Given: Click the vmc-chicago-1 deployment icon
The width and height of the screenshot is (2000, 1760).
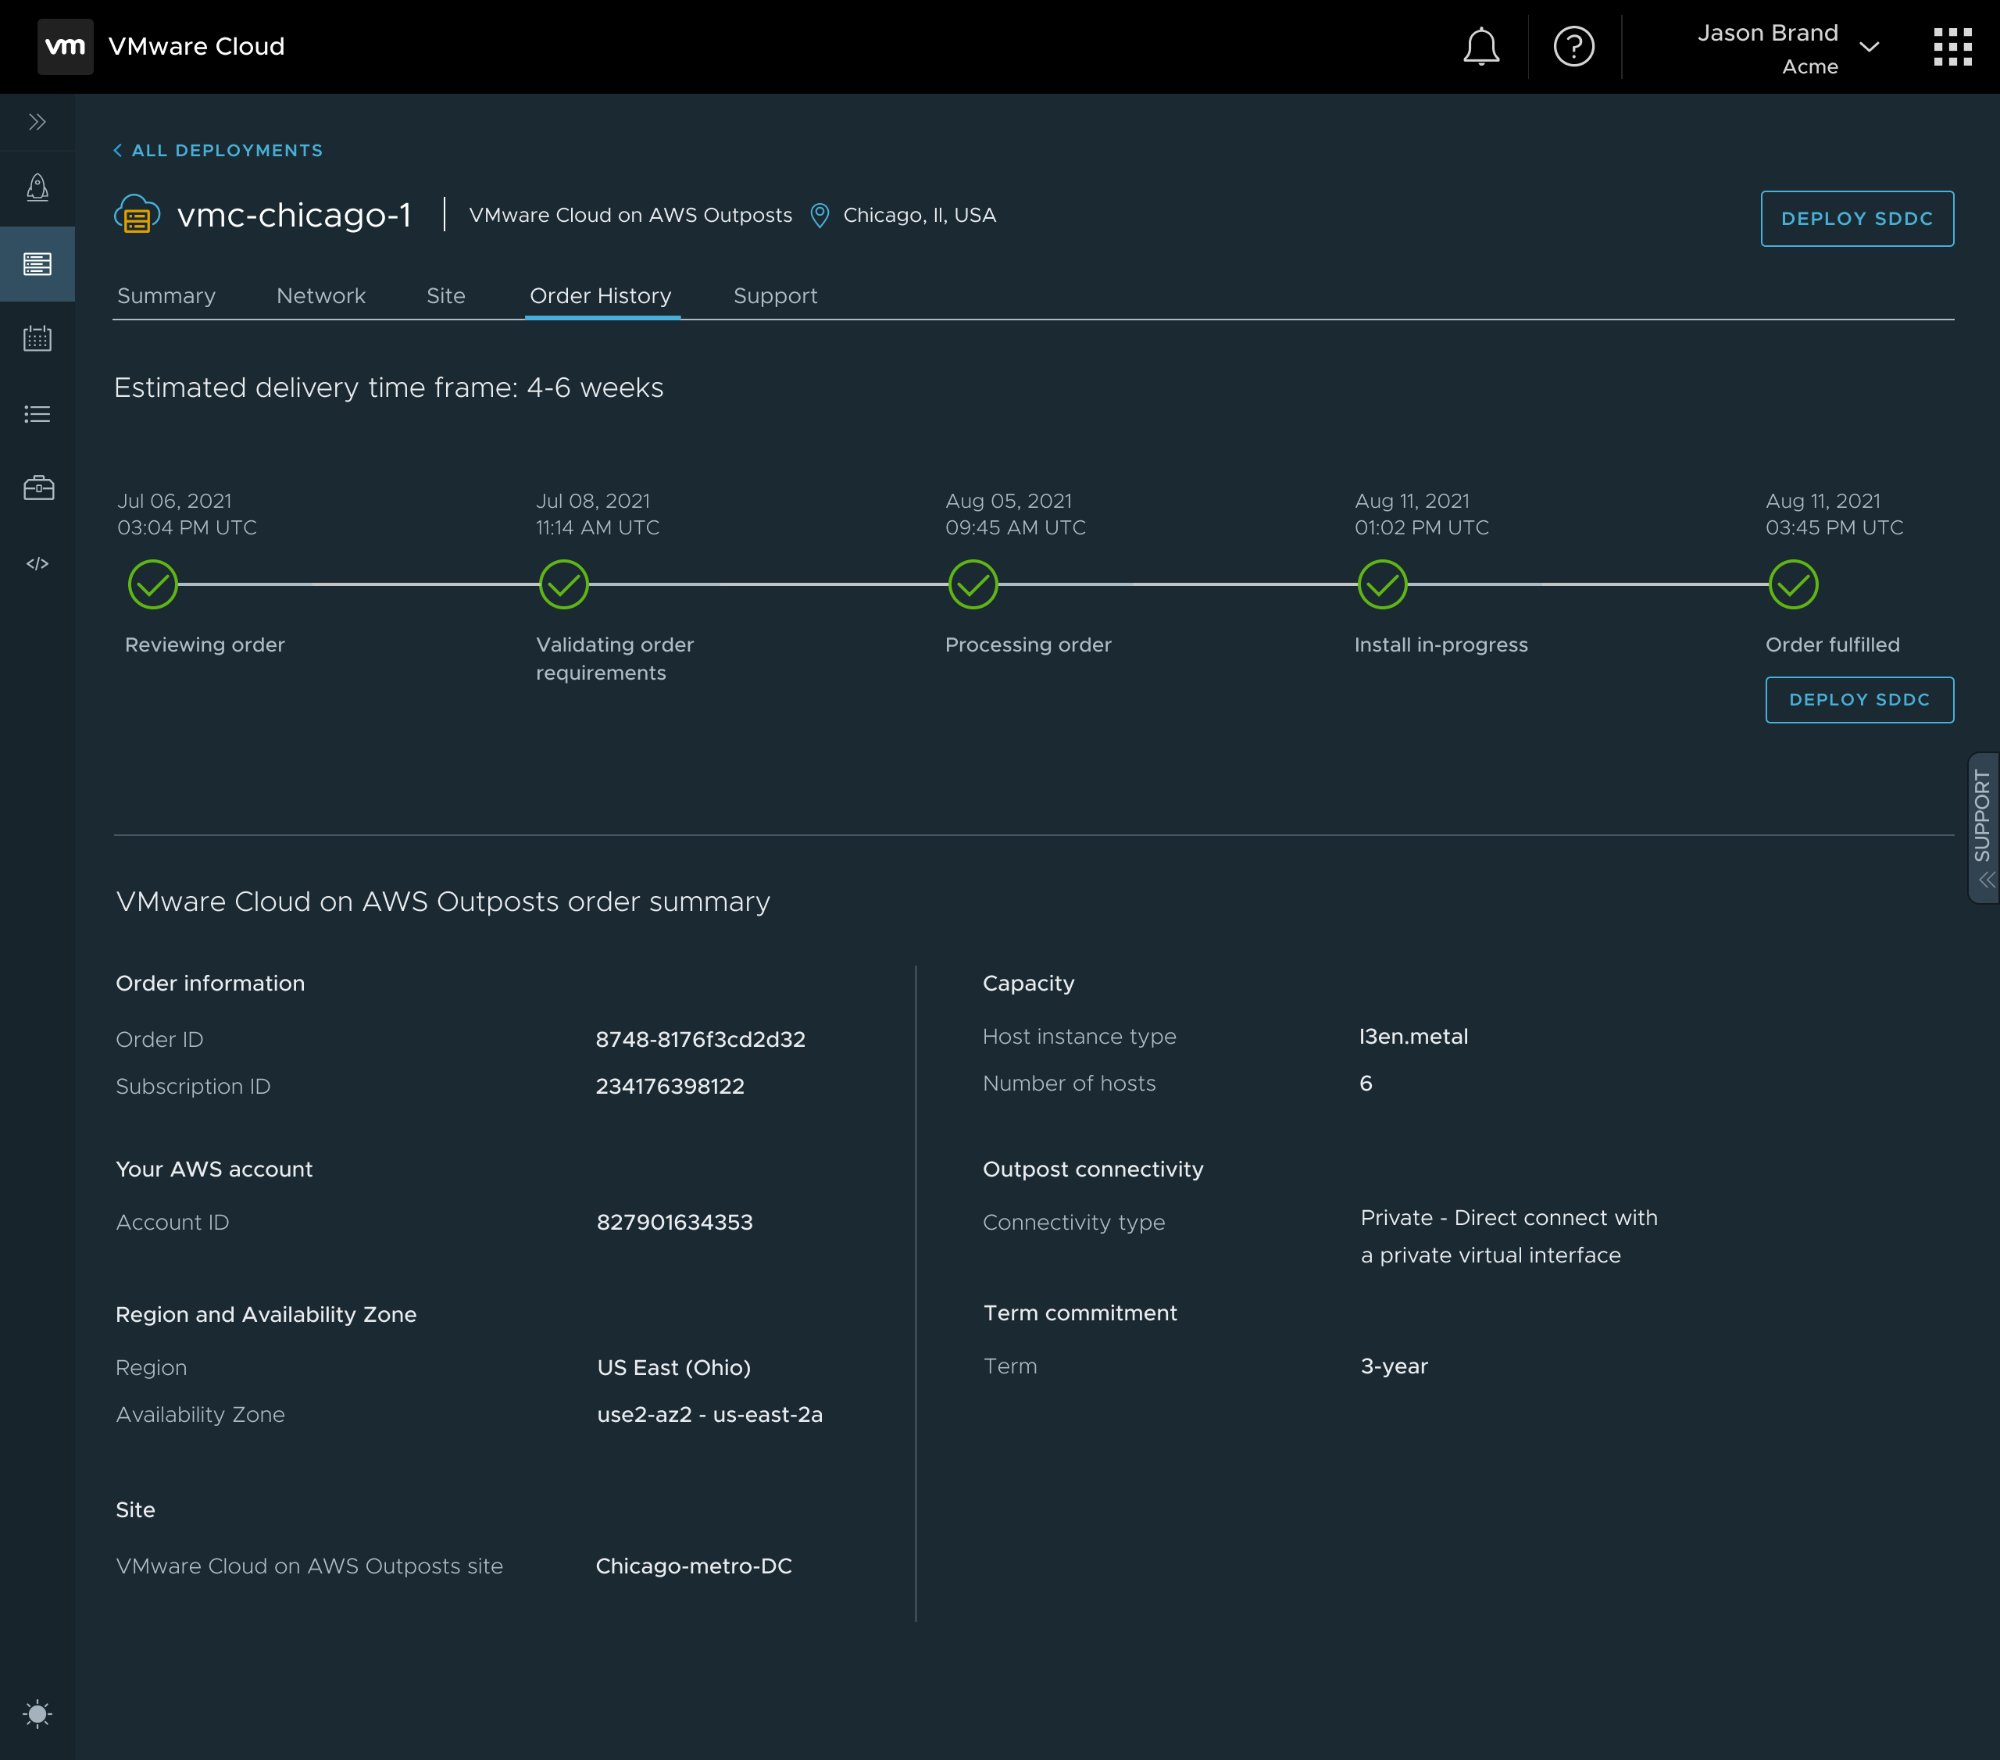Looking at the screenshot, I should [x=136, y=215].
